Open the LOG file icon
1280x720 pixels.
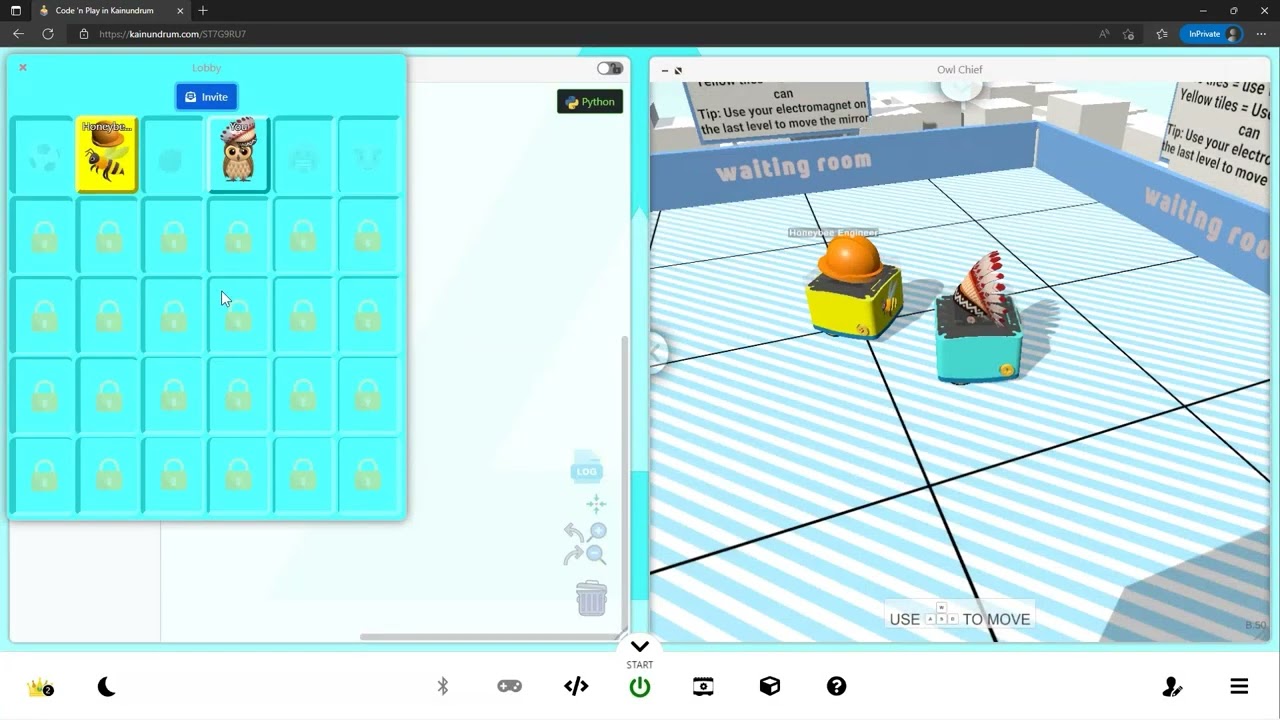tap(586, 469)
